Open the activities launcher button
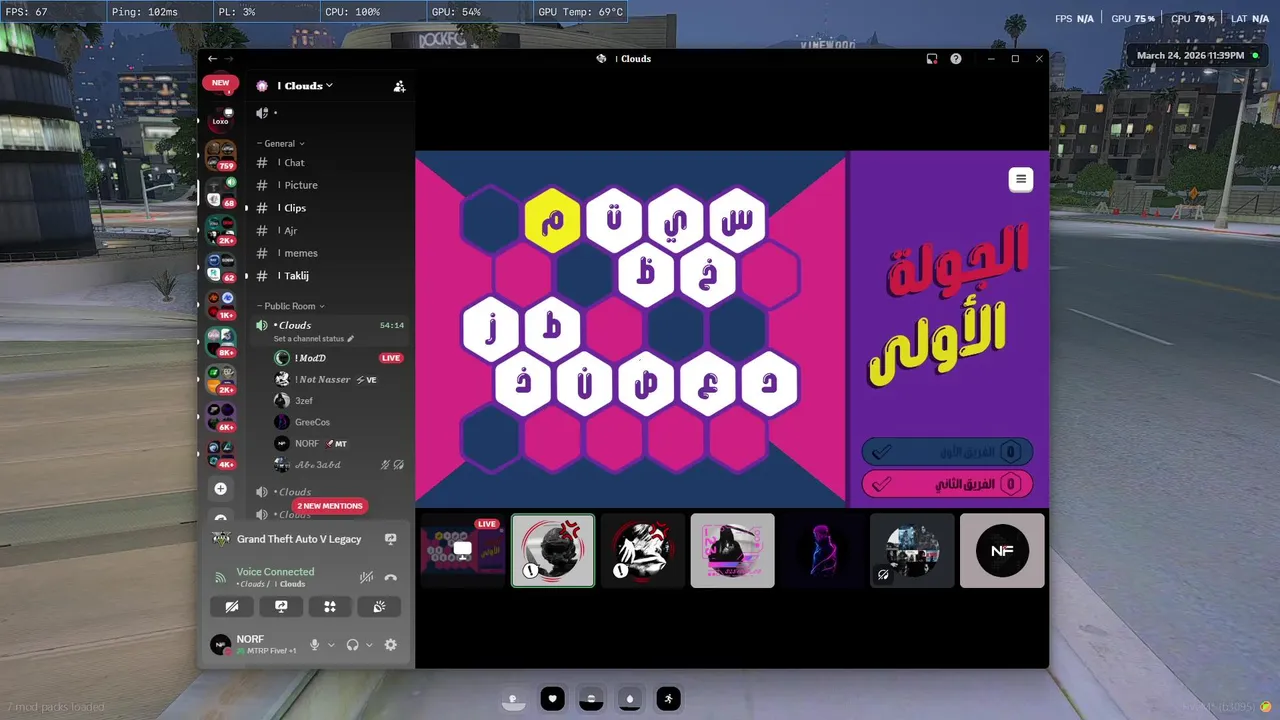Viewport: 1280px width, 720px height. [x=330, y=607]
